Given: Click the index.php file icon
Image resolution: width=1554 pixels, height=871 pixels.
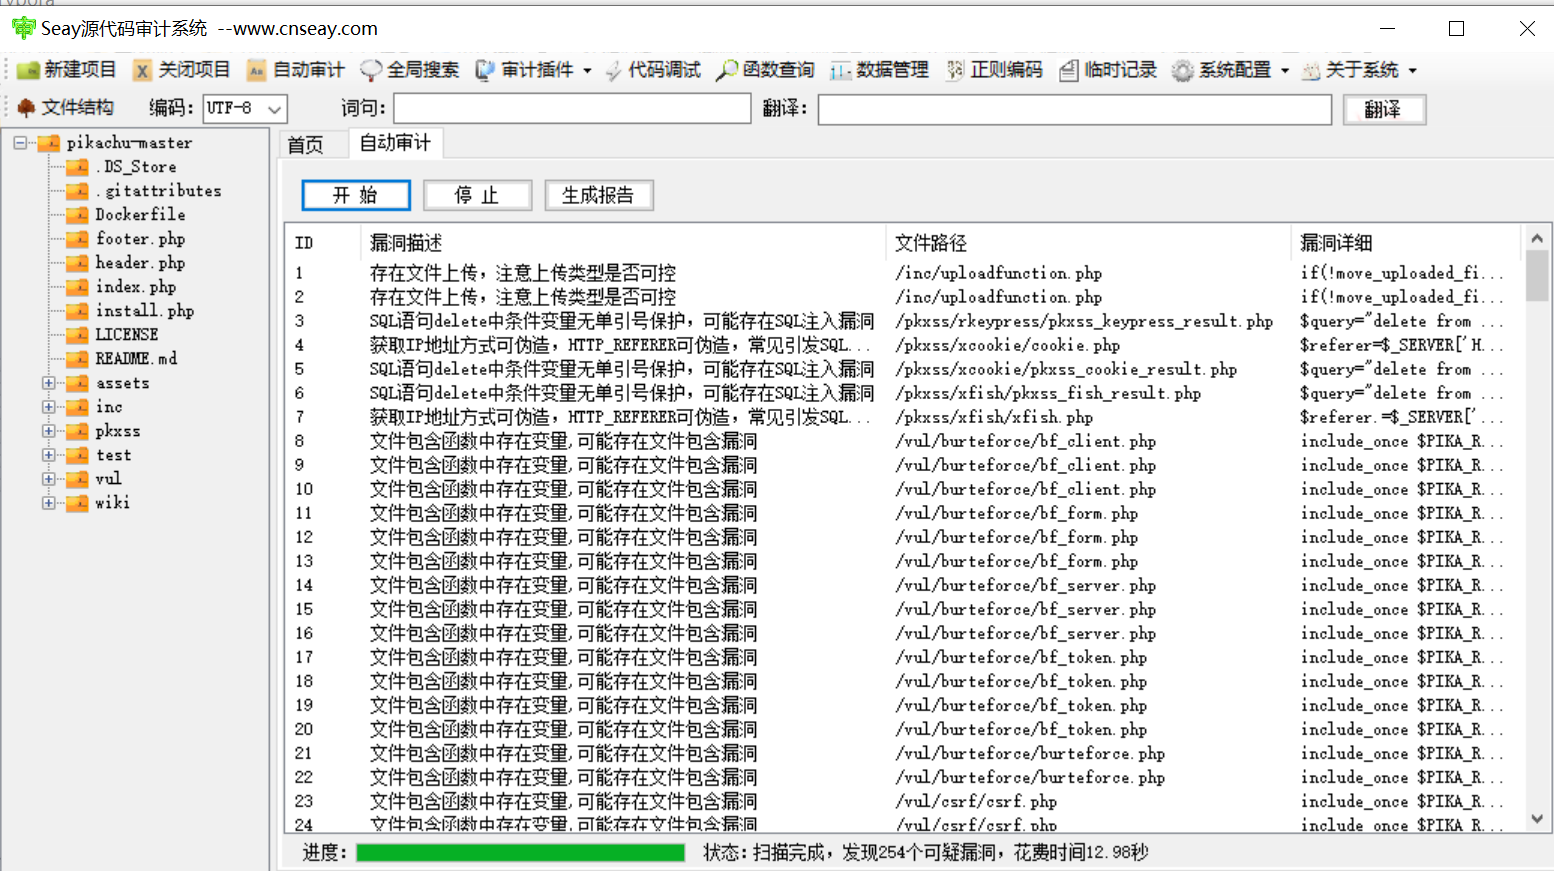Looking at the screenshot, I should 77,287.
